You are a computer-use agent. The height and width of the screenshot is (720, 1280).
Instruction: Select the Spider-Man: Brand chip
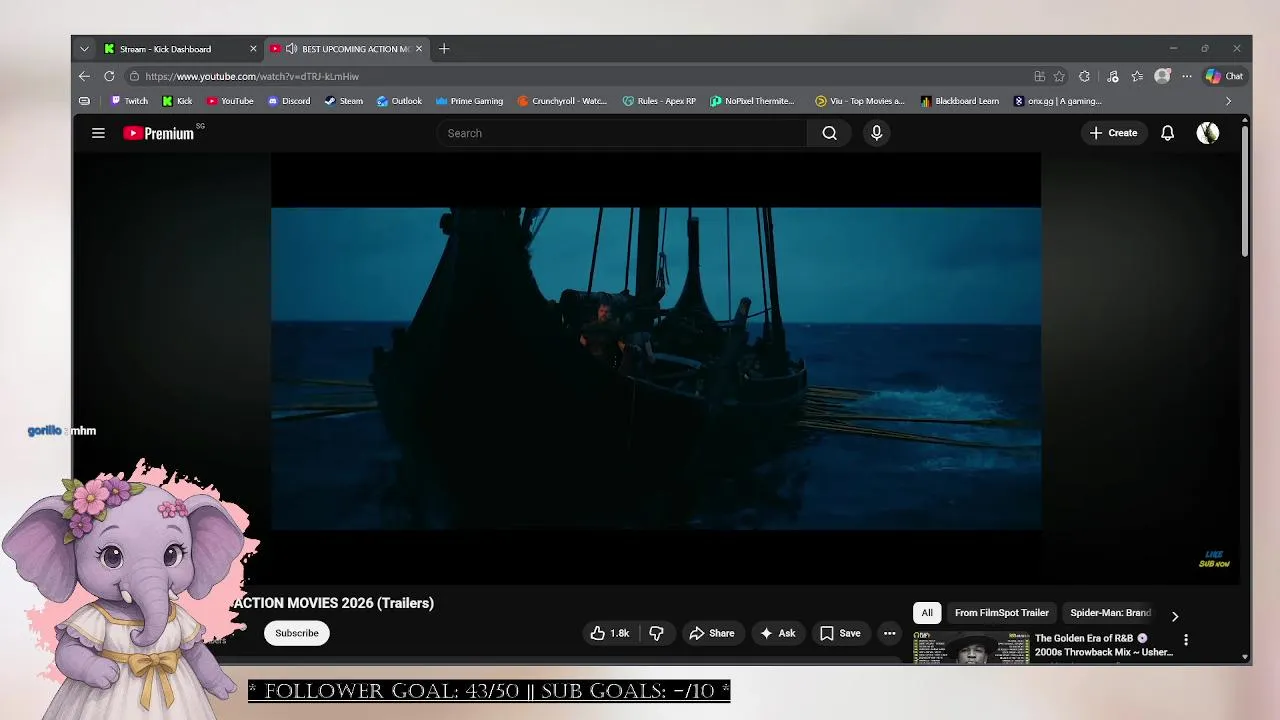click(1110, 613)
